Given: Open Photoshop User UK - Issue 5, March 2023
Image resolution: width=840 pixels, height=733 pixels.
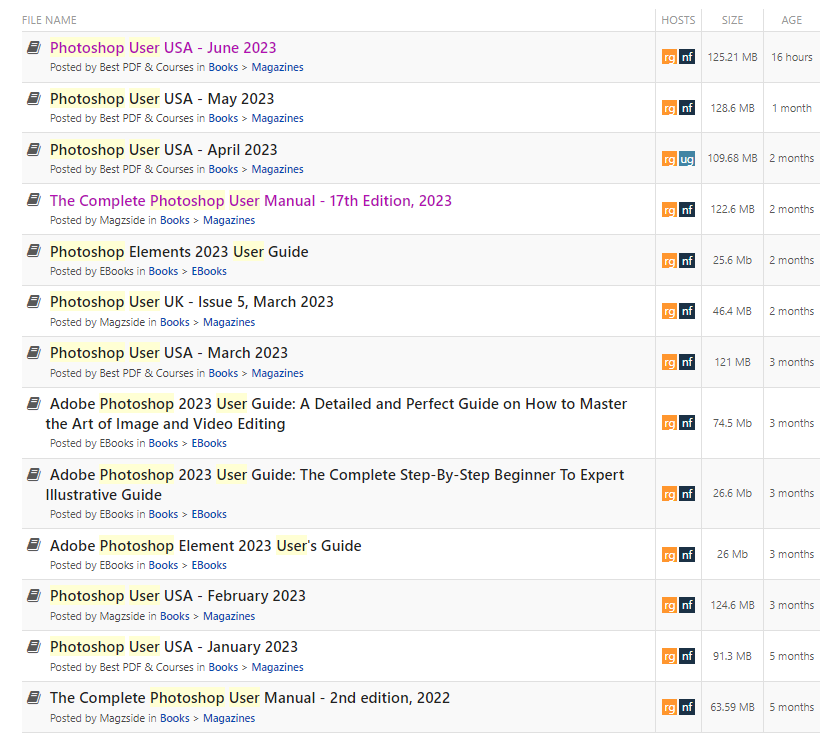Looking at the screenshot, I should 192,302.
